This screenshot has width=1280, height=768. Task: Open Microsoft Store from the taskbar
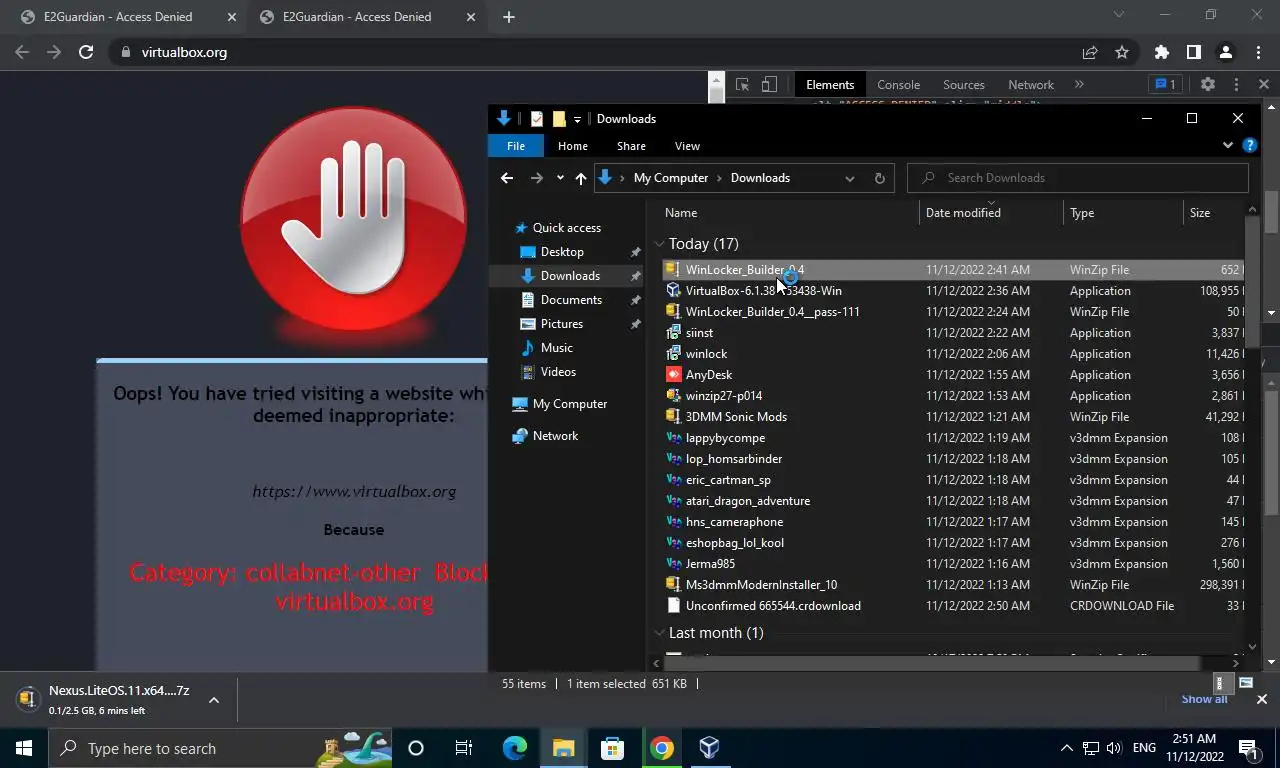tap(612, 748)
